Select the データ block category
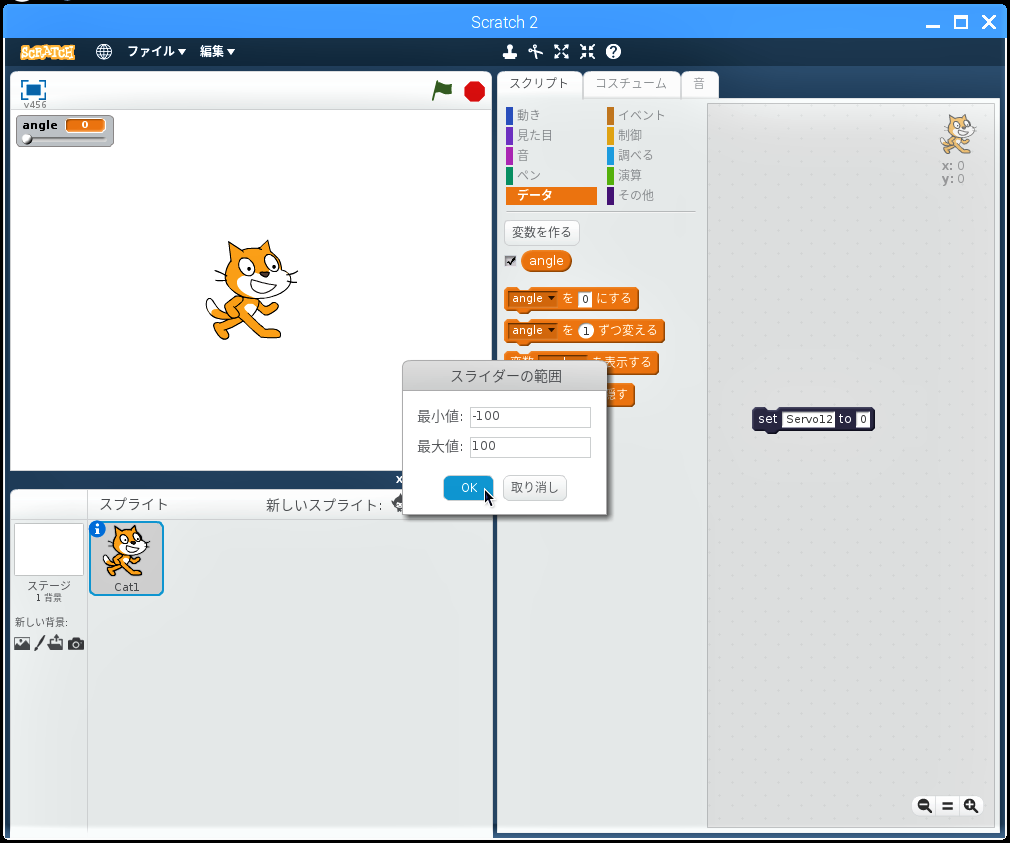Viewport: 1010px width, 843px height. click(551, 195)
